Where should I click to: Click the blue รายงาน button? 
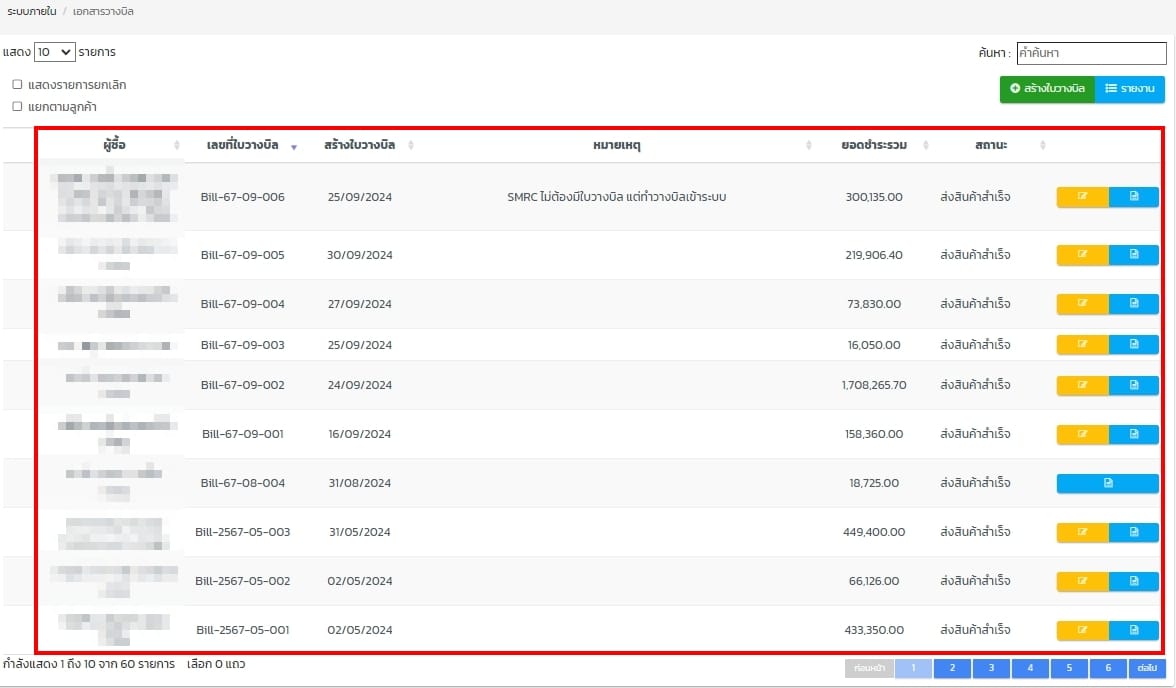[1130, 89]
